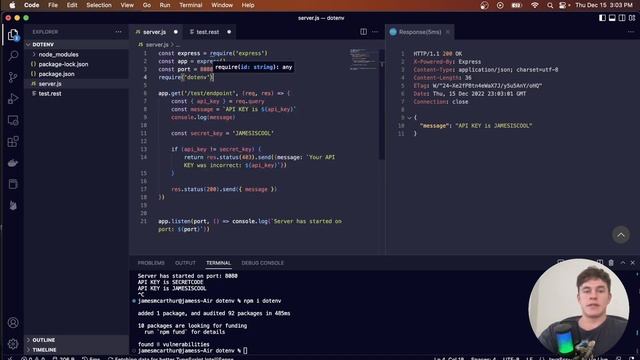Viewport: 640px width, 360px height.
Task: Open the Window menu
Action: pos(222,5)
